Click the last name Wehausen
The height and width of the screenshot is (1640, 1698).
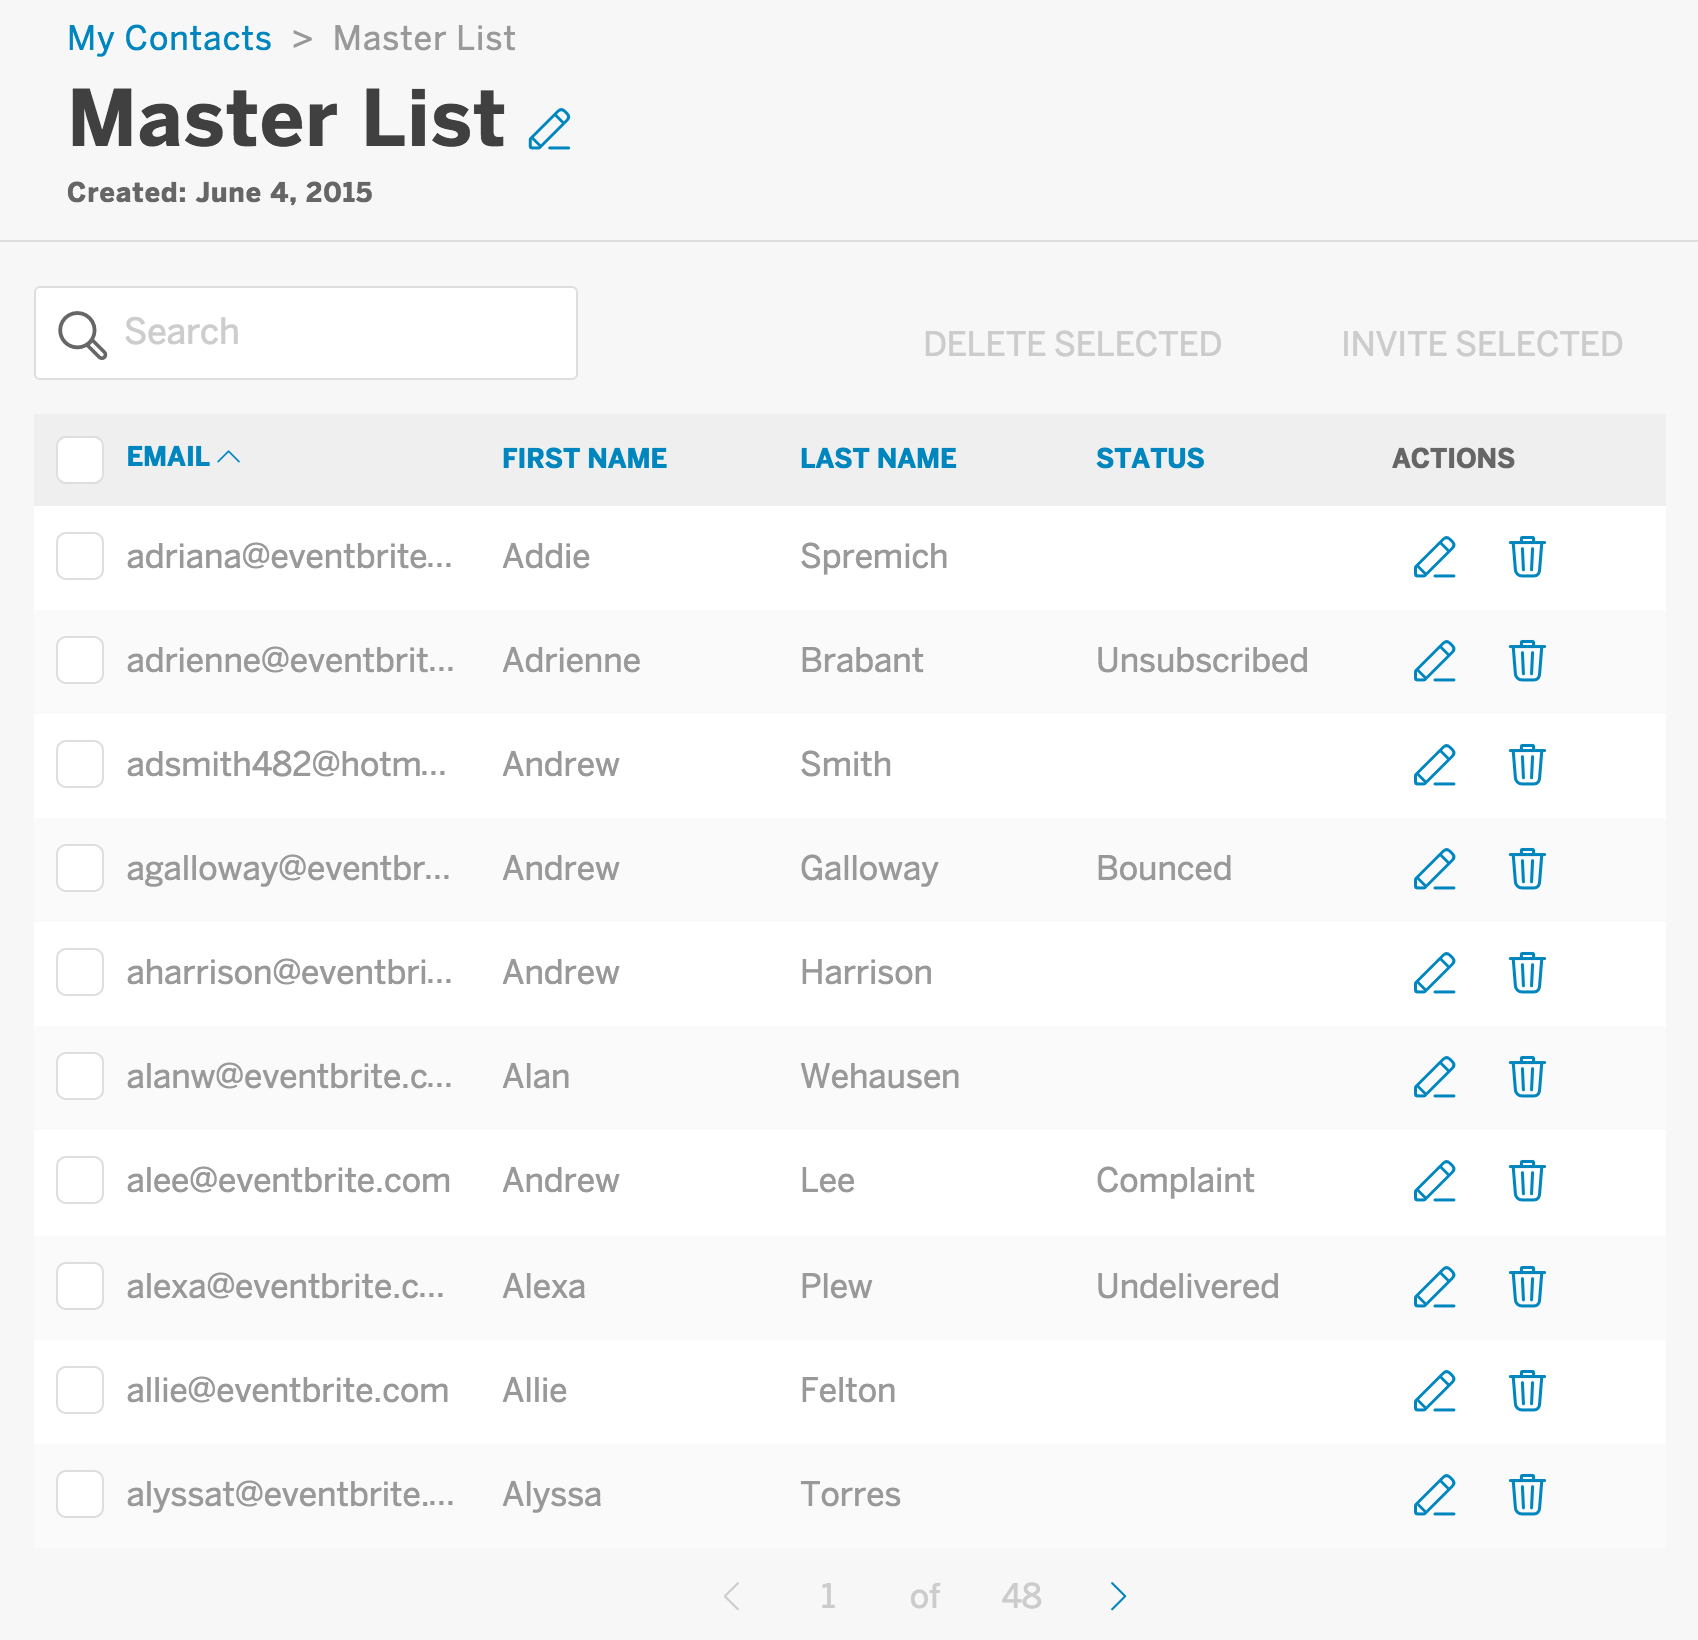point(880,1076)
